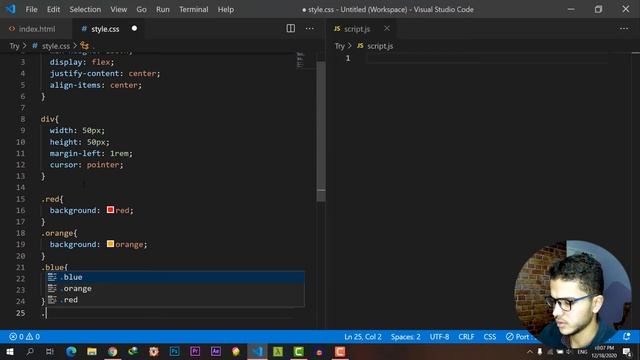Click the Visual Studio Code taskbar icon

coord(257,351)
